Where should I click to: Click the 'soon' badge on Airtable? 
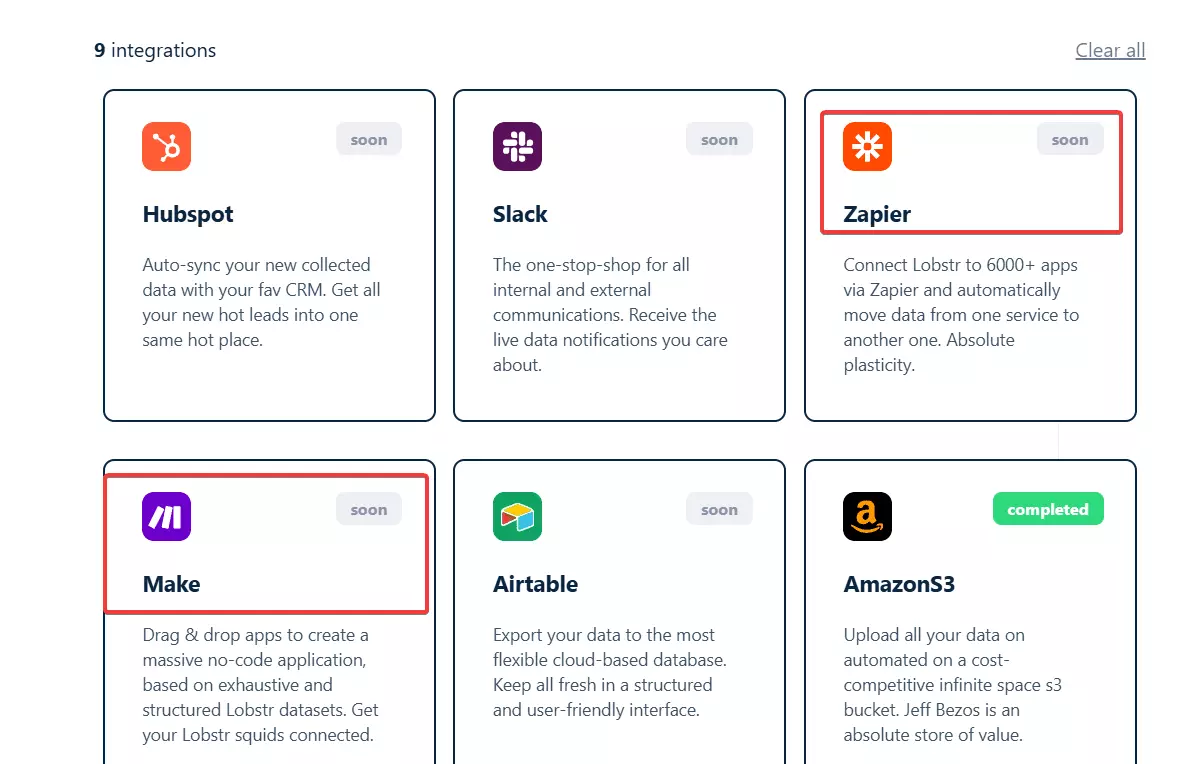coord(719,509)
